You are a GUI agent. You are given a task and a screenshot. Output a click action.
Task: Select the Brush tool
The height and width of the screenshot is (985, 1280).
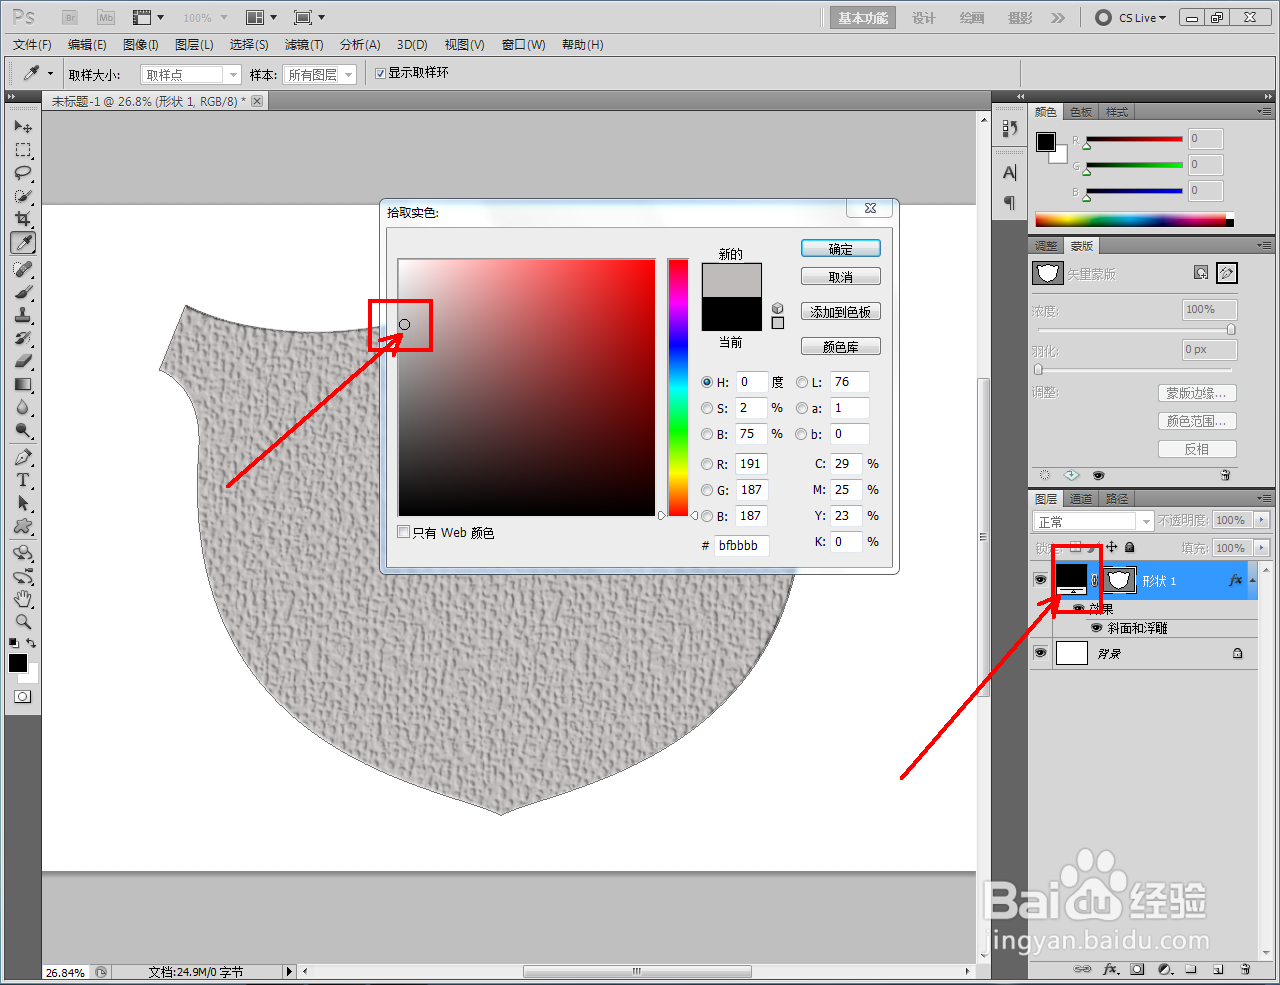click(x=23, y=292)
